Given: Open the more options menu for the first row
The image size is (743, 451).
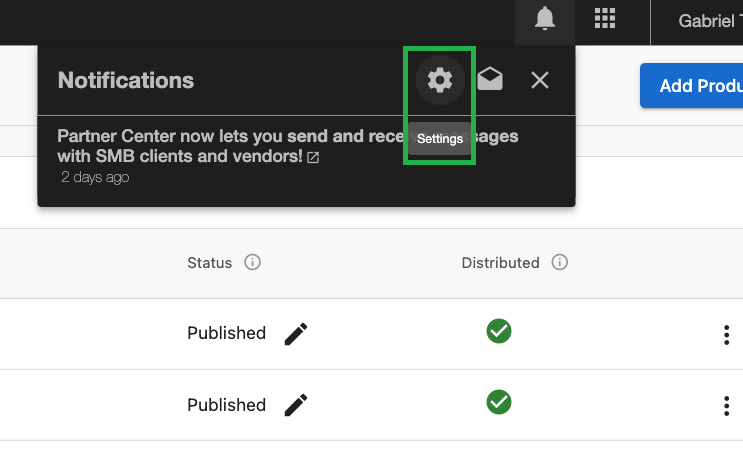Looking at the screenshot, I should [726, 335].
